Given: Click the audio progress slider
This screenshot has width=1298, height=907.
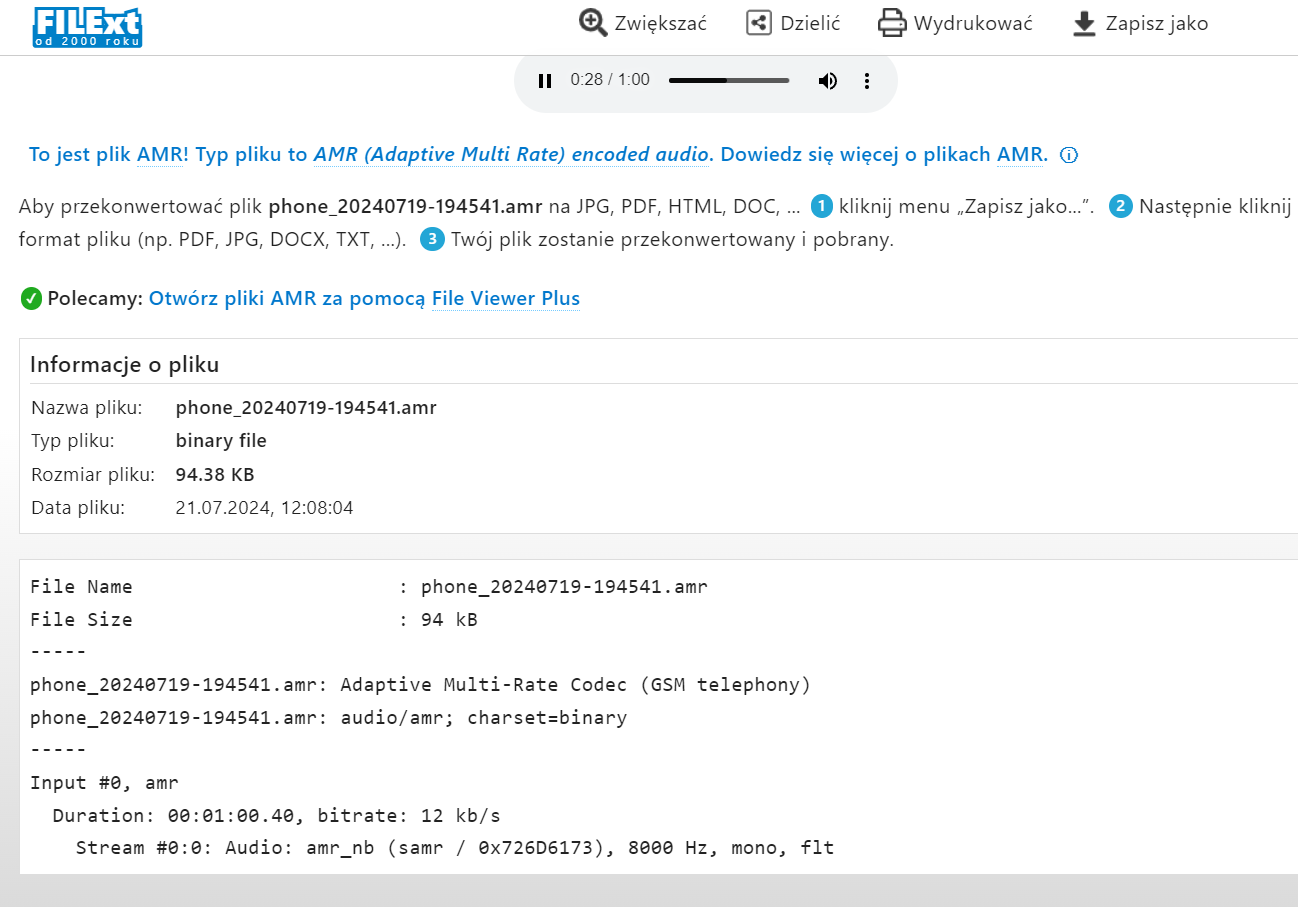Looking at the screenshot, I should pyautogui.click(x=728, y=80).
